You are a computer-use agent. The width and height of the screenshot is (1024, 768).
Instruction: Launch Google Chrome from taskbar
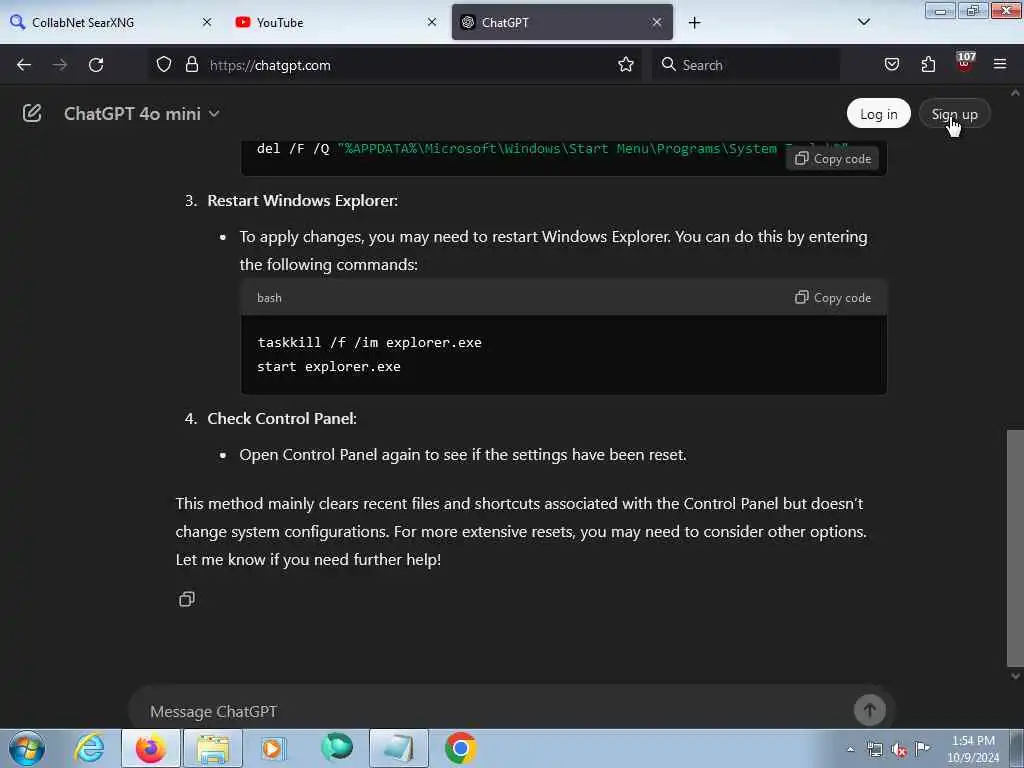(460, 748)
